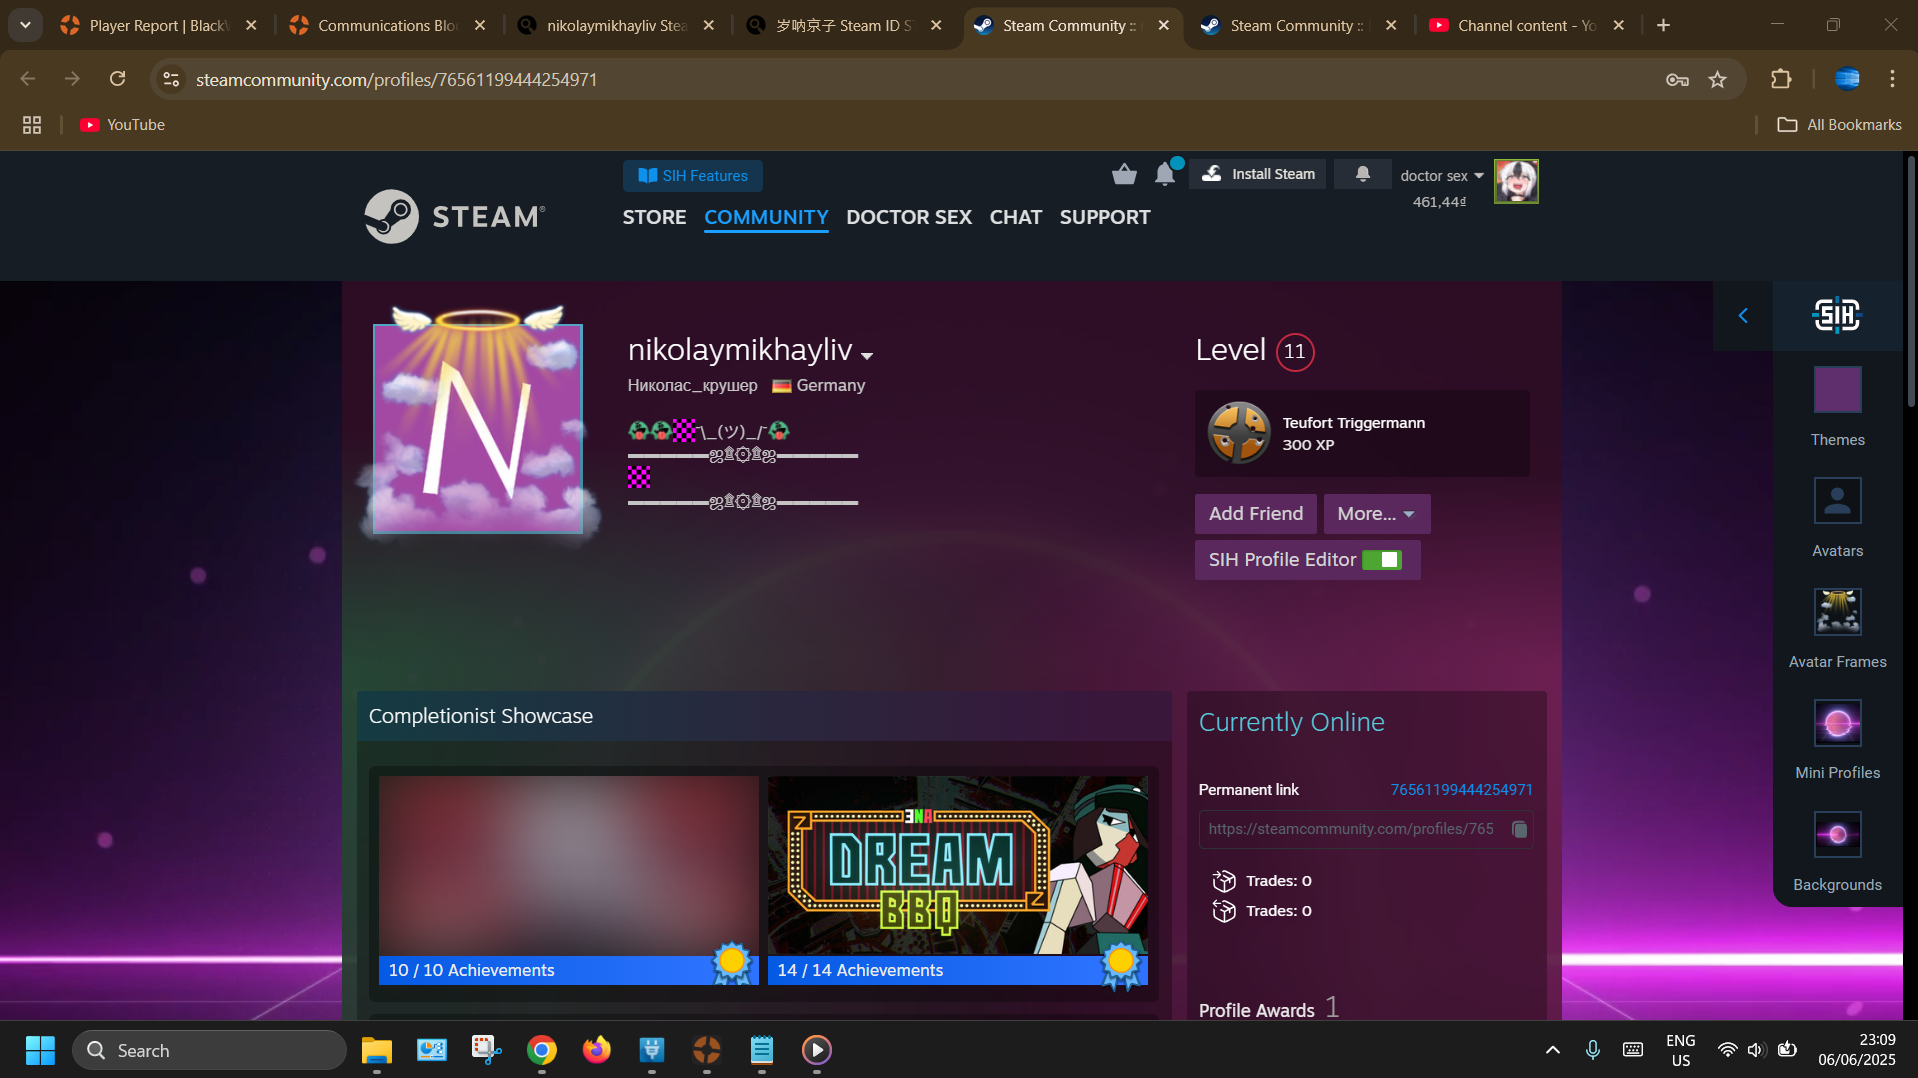The image size is (1918, 1078).
Task: Open File Explorer from taskbar
Action: click(x=376, y=1050)
